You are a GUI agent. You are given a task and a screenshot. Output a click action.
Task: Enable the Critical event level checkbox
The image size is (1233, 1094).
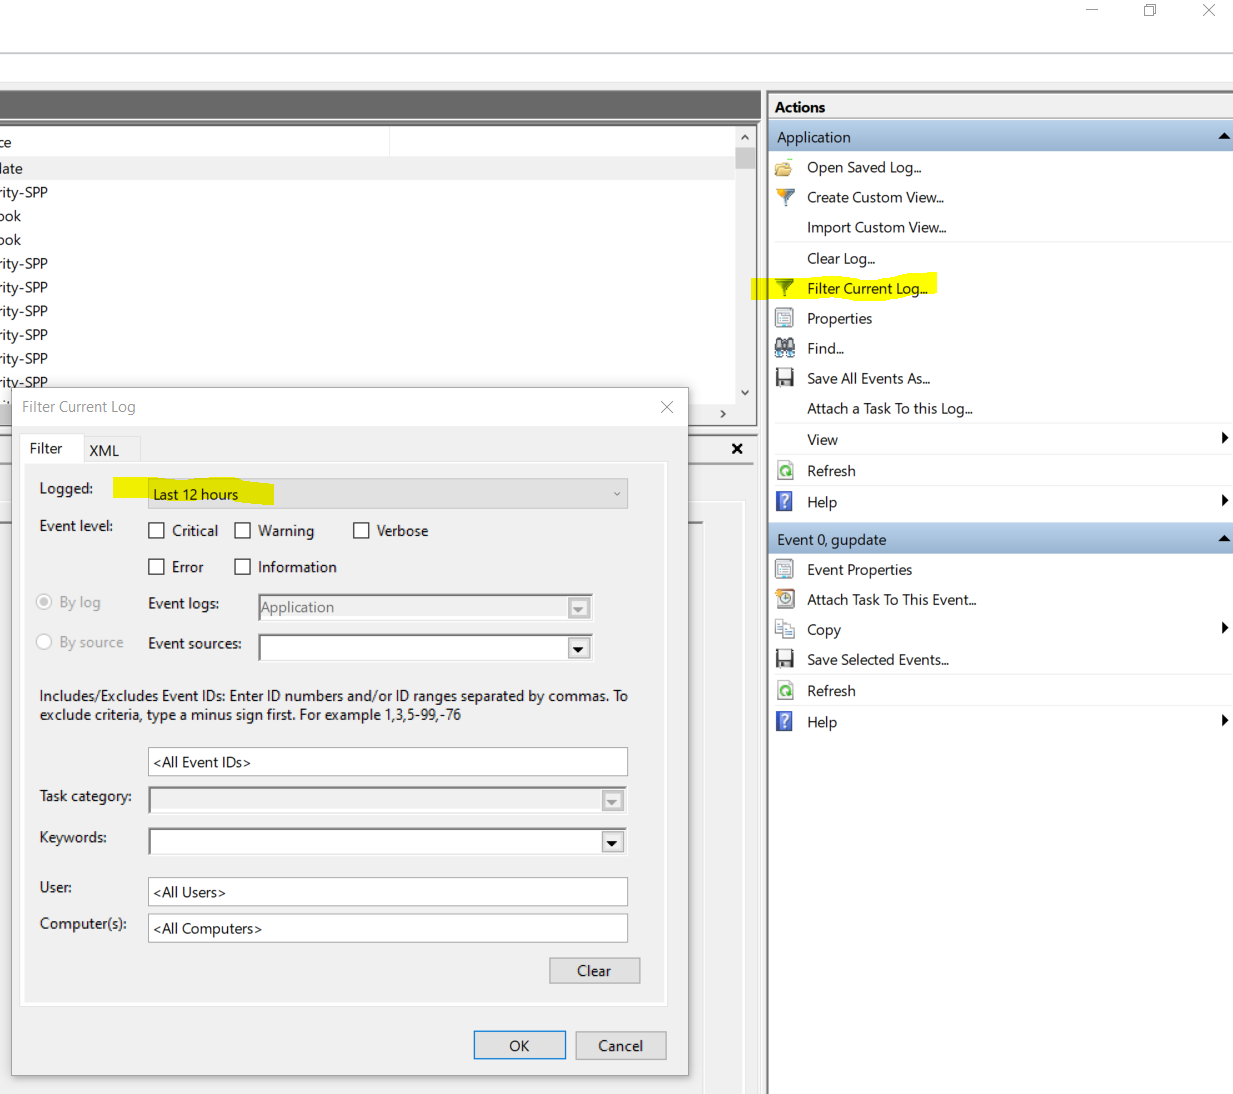tap(156, 530)
